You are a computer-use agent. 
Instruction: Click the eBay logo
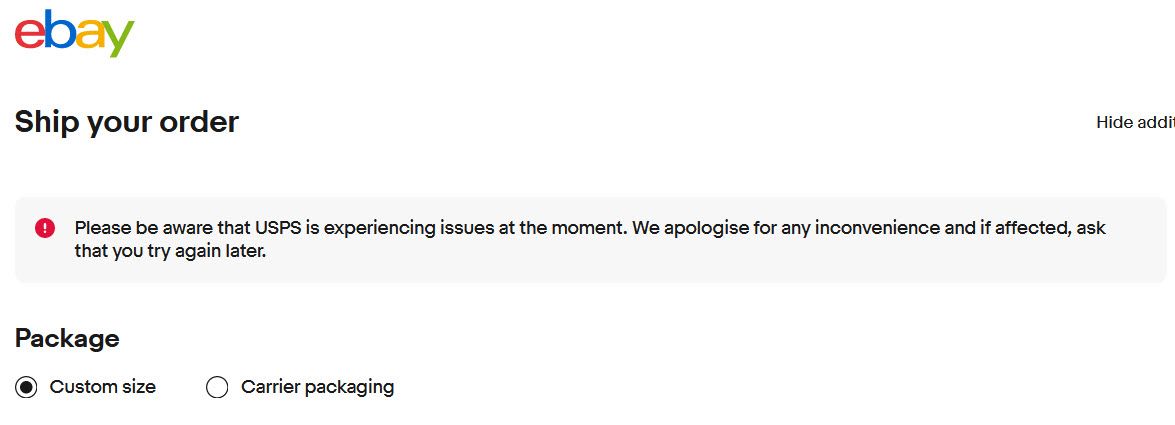pos(74,32)
